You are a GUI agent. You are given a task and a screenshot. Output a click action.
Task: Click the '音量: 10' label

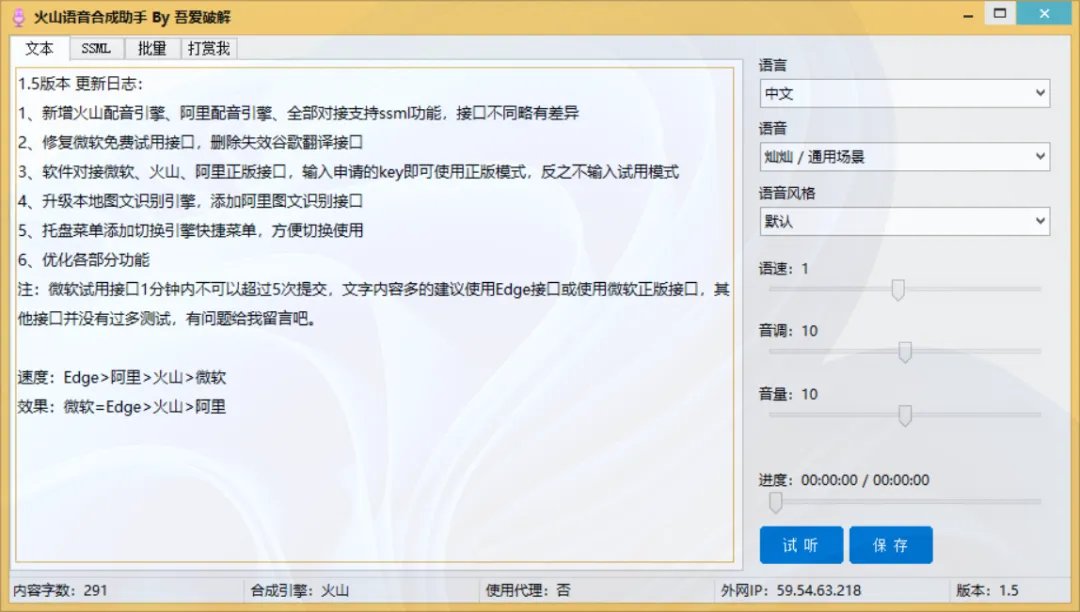(x=788, y=394)
